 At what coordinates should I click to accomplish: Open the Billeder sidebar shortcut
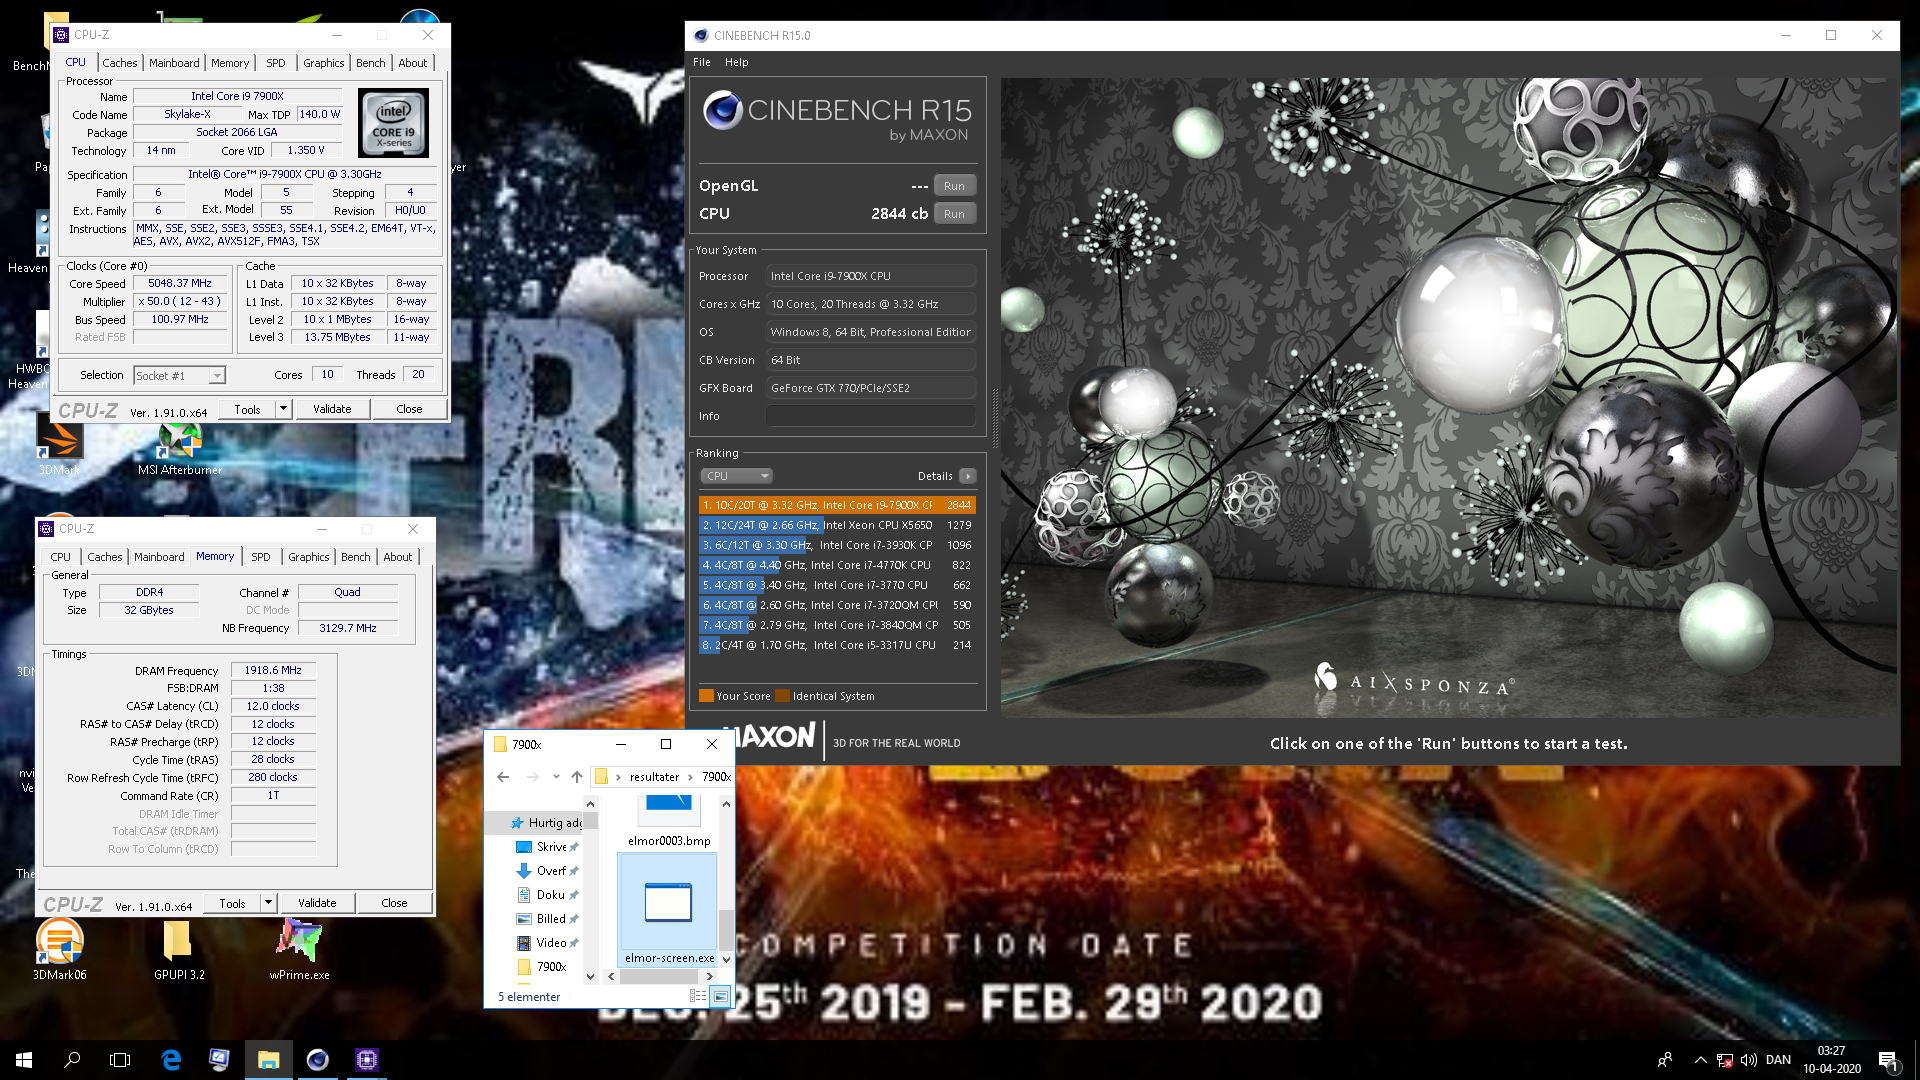(546, 919)
